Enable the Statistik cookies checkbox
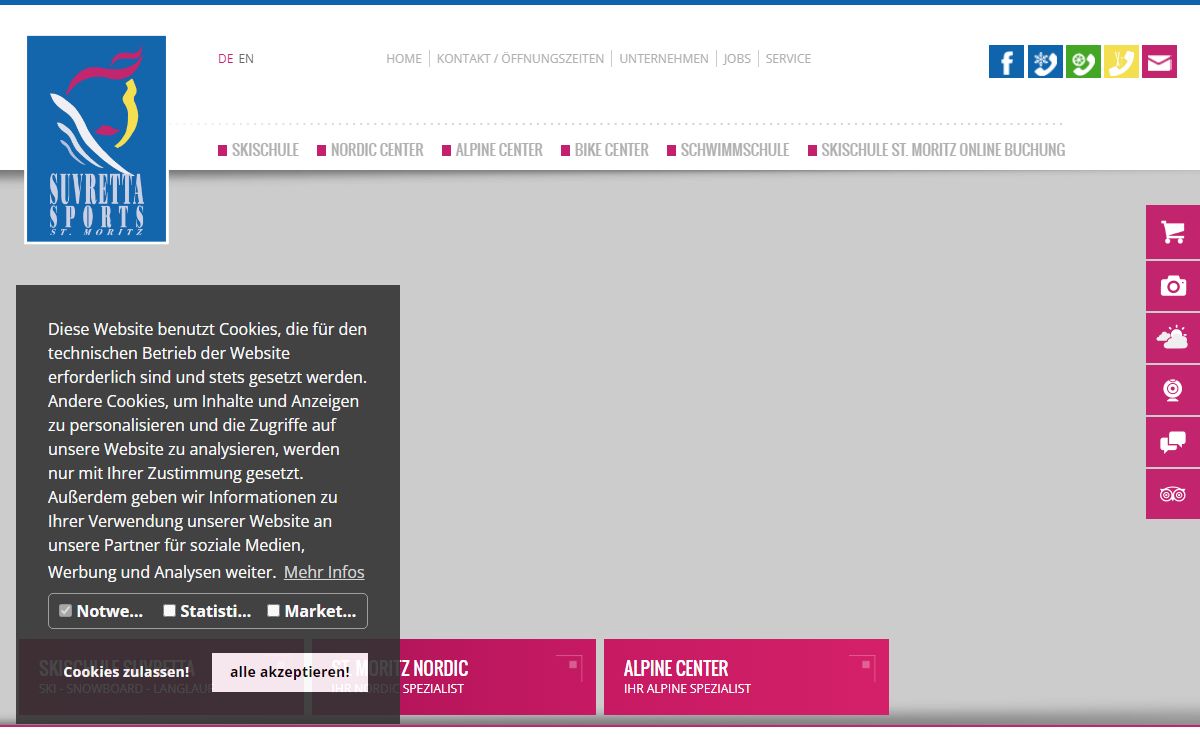Image resolution: width=1200 pixels, height=740 pixels. pos(170,611)
